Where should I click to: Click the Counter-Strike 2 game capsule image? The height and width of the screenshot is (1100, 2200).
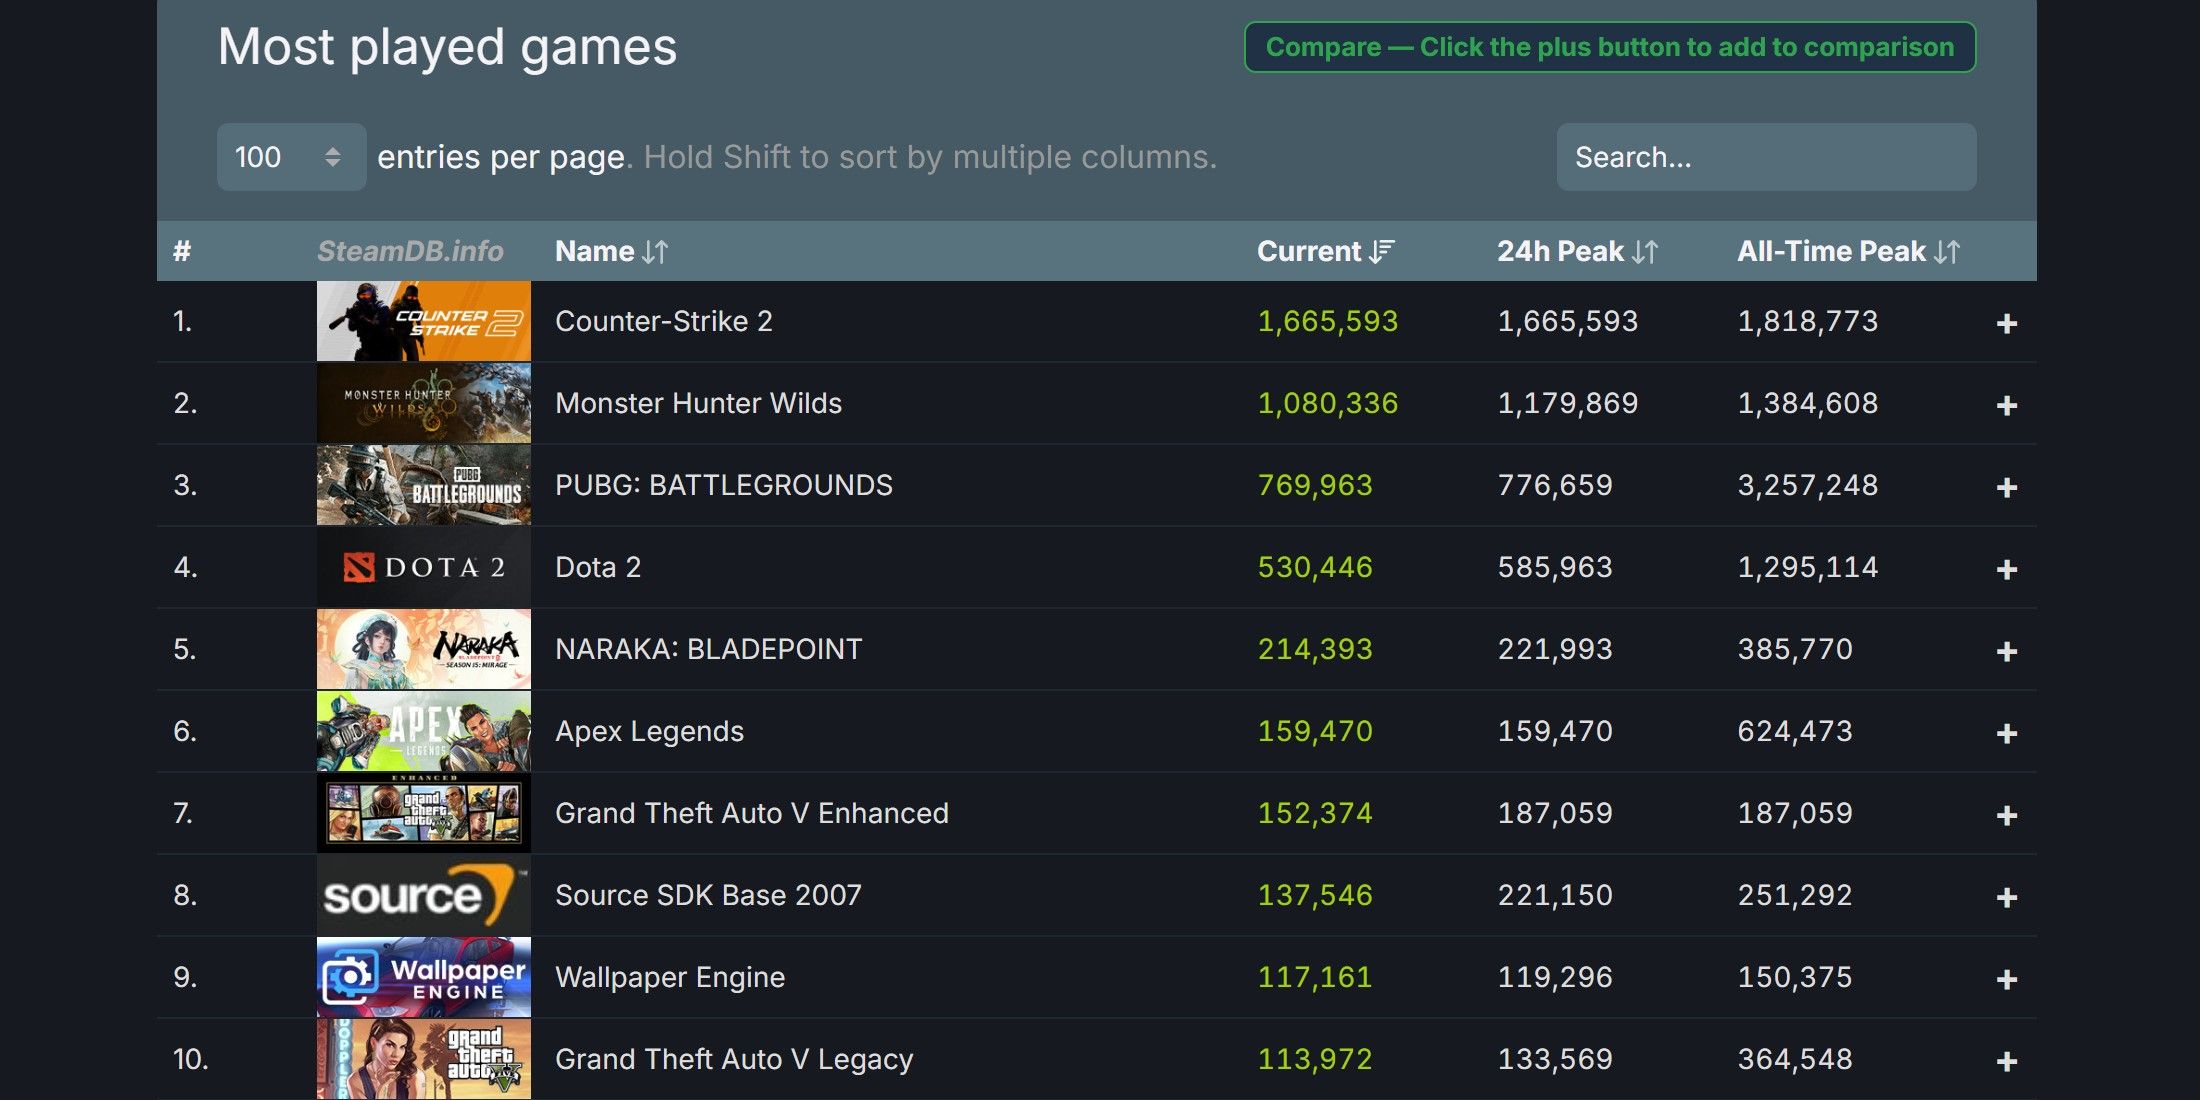pyautogui.click(x=423, y=321)
